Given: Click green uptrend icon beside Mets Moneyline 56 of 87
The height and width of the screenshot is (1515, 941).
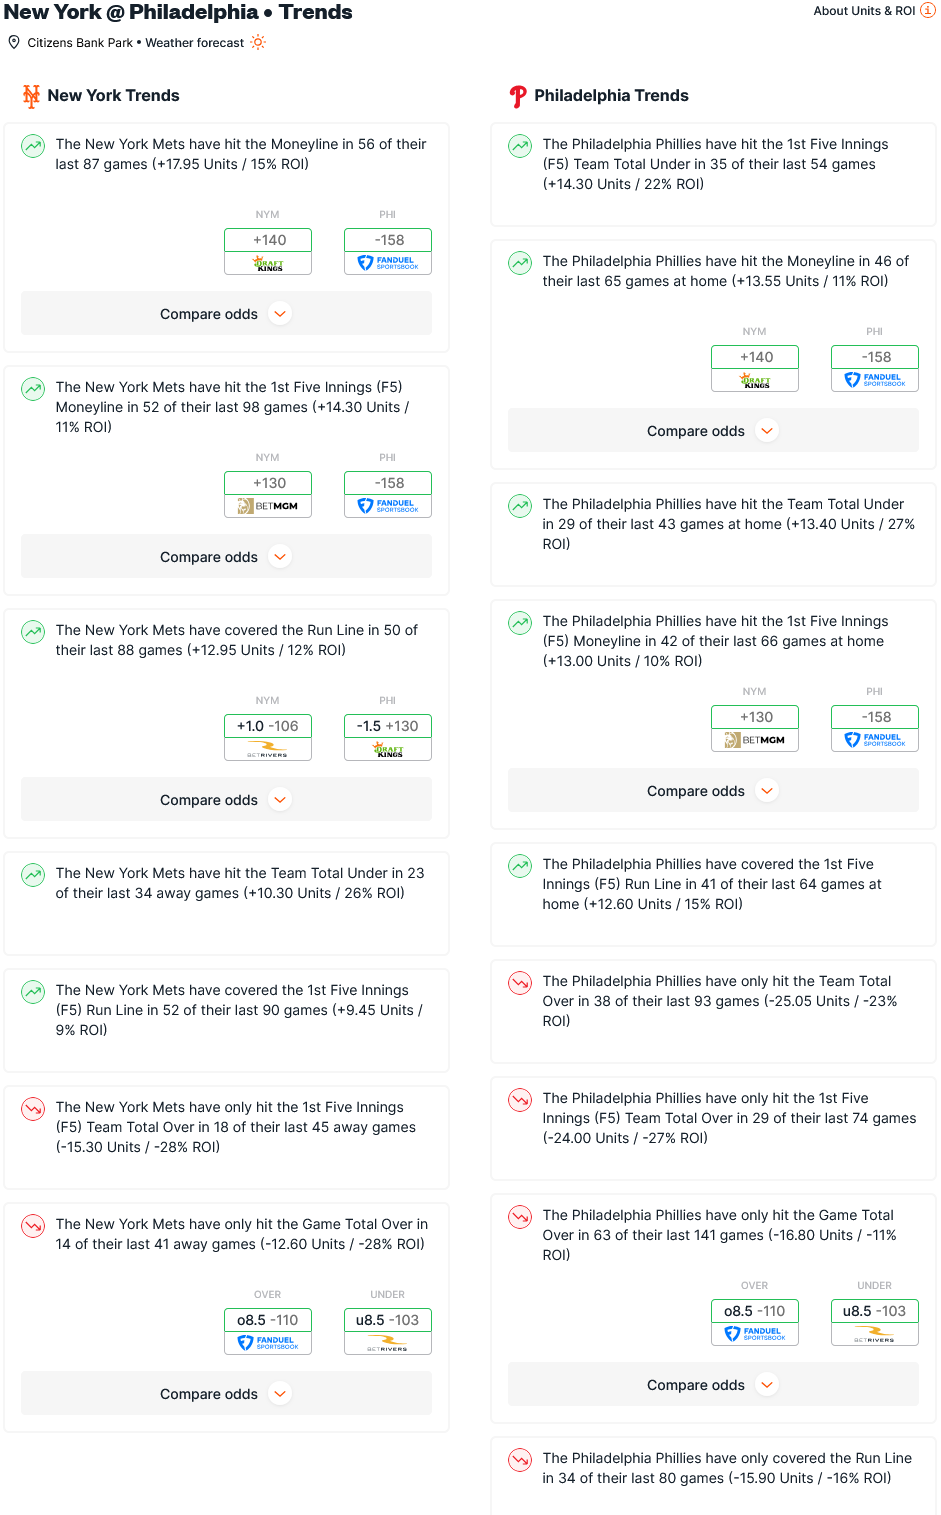Looking at the screenshot, I should [33, 146].
